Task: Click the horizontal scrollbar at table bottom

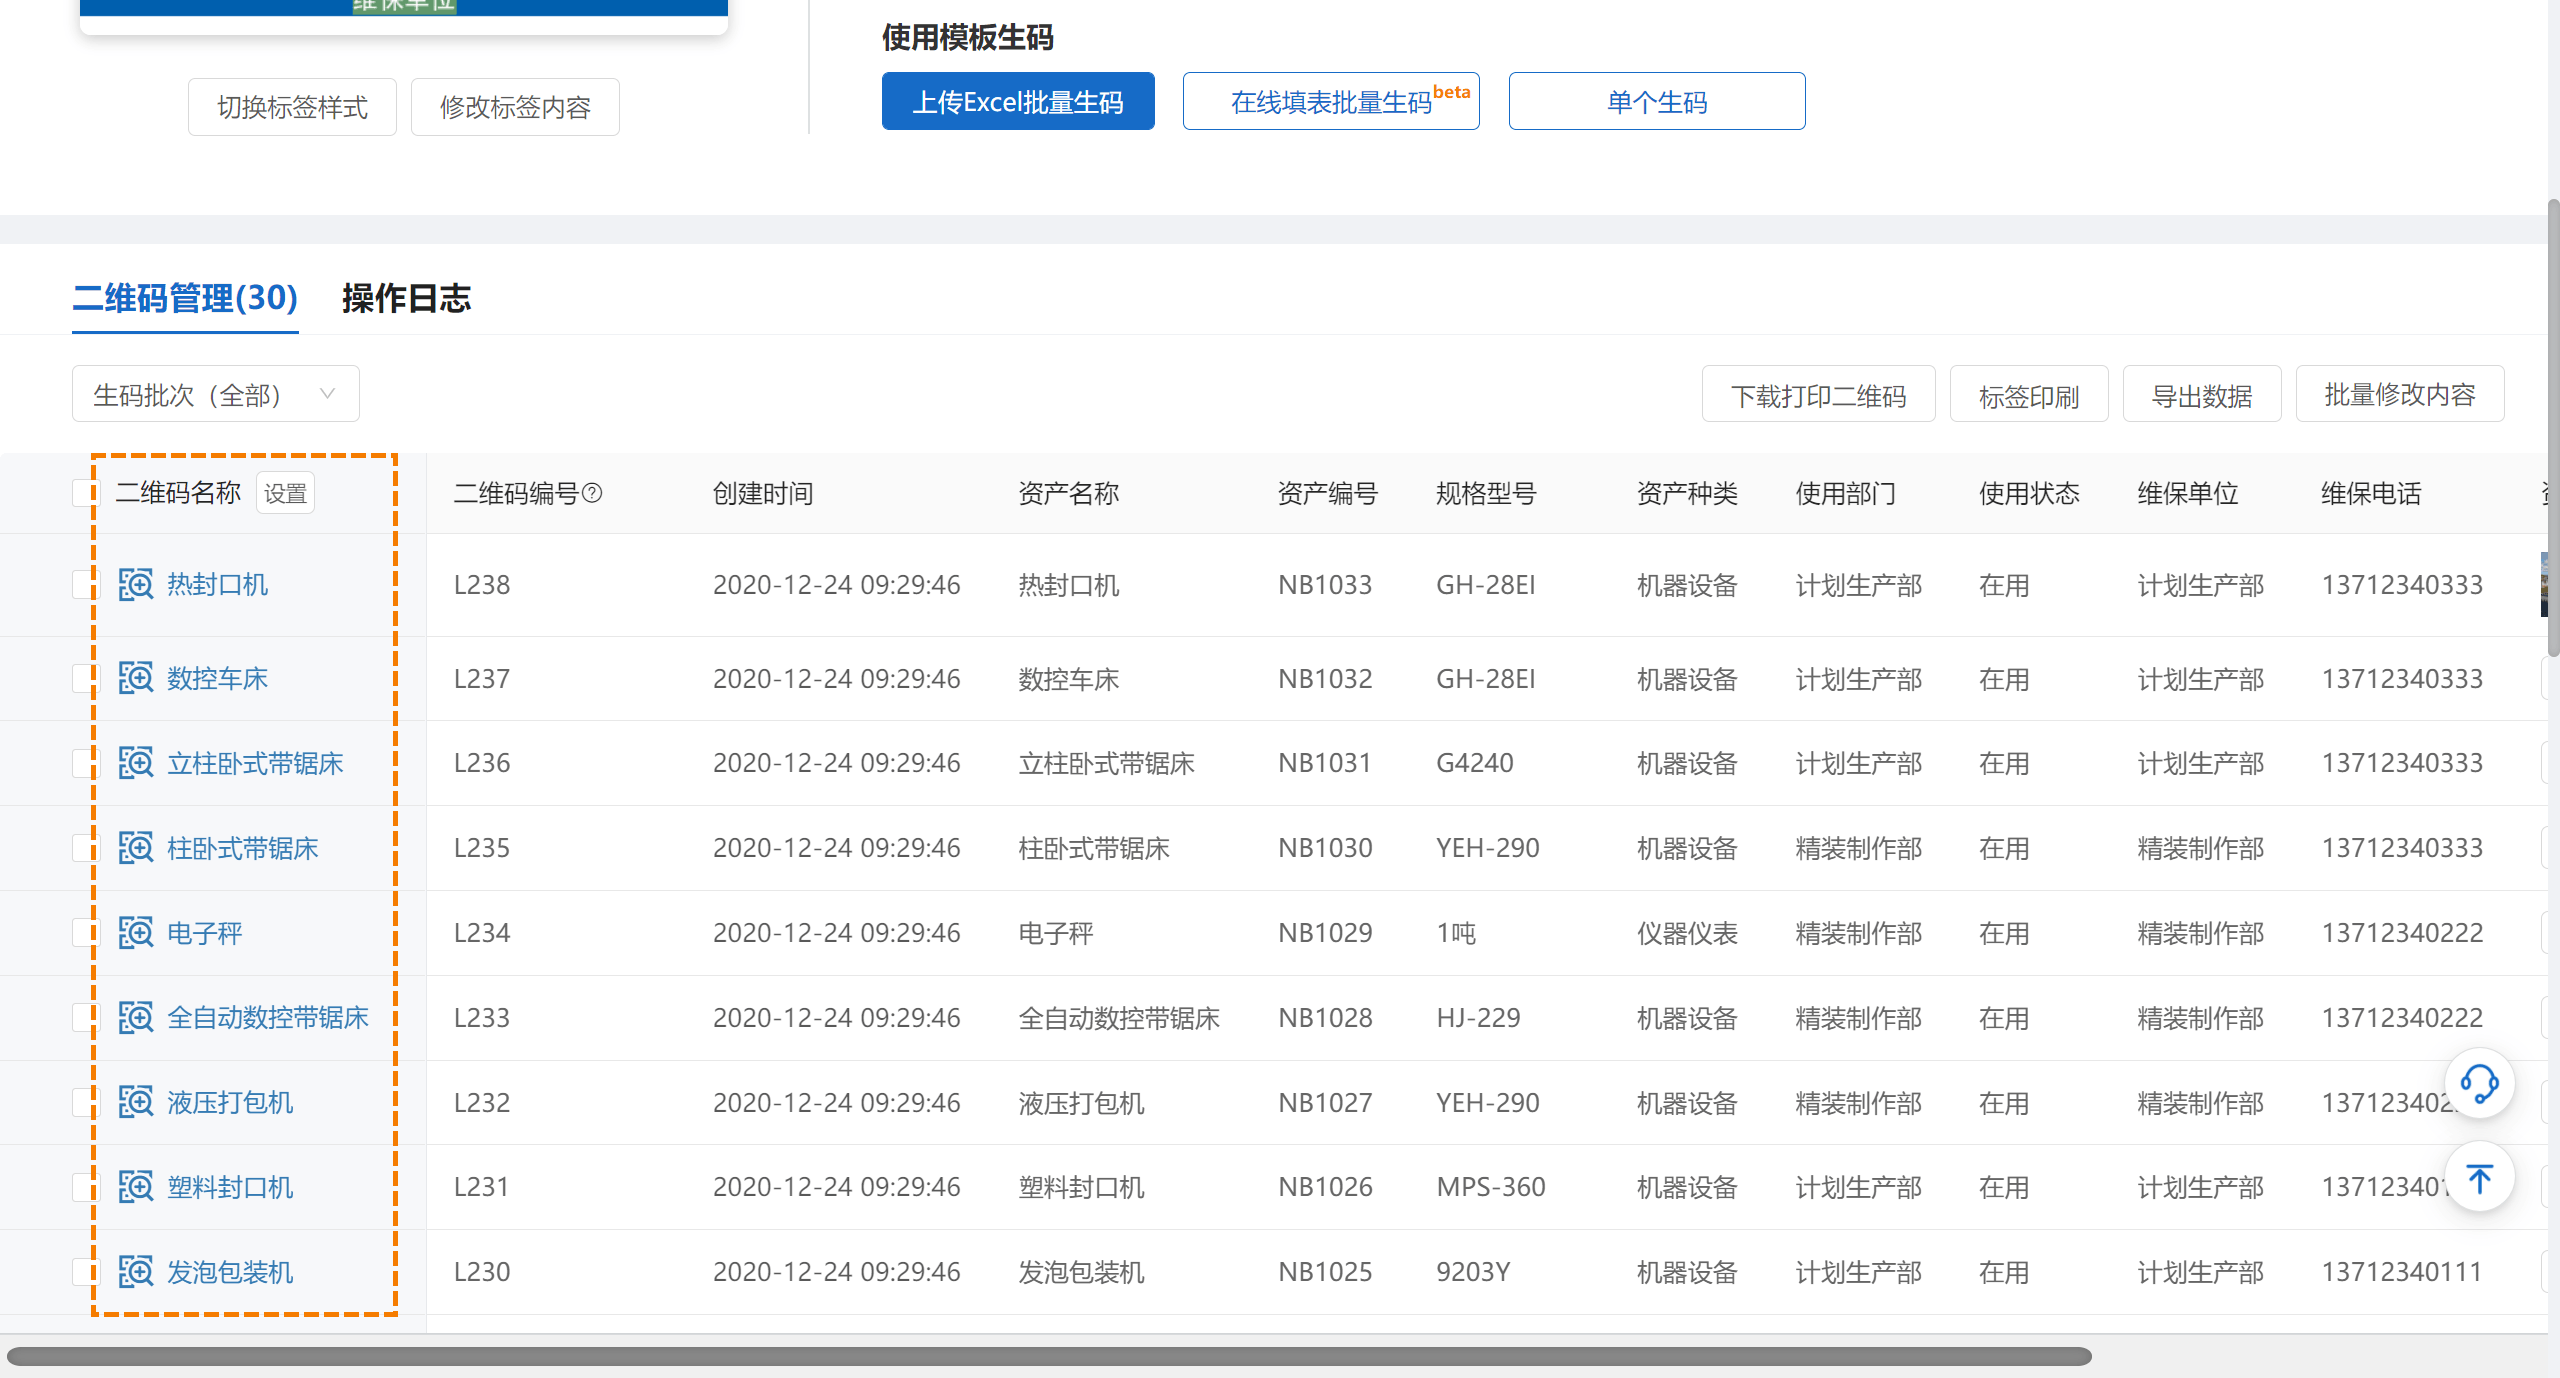Action: click(x=1048, y=1356)
